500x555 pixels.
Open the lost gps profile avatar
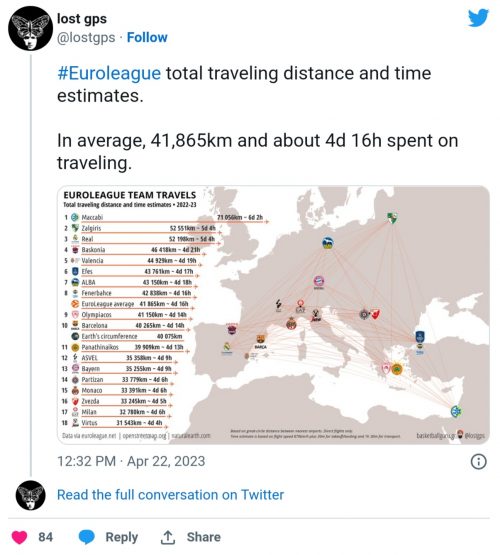tap(30, 28)
